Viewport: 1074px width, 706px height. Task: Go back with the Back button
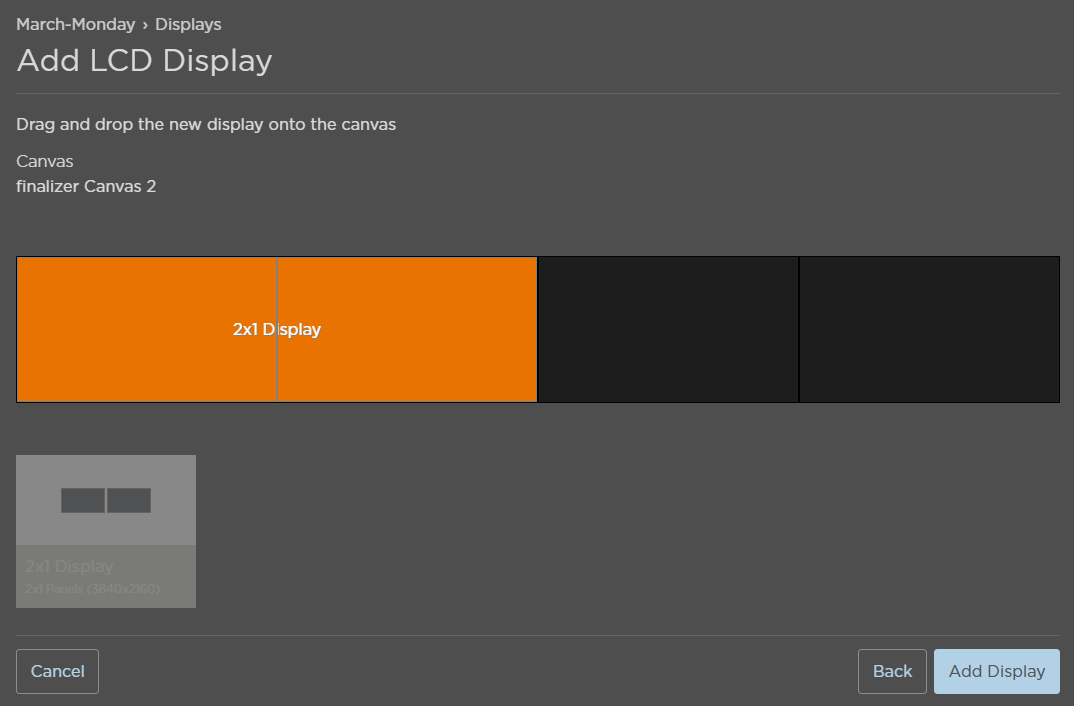(x=892, y=671)
